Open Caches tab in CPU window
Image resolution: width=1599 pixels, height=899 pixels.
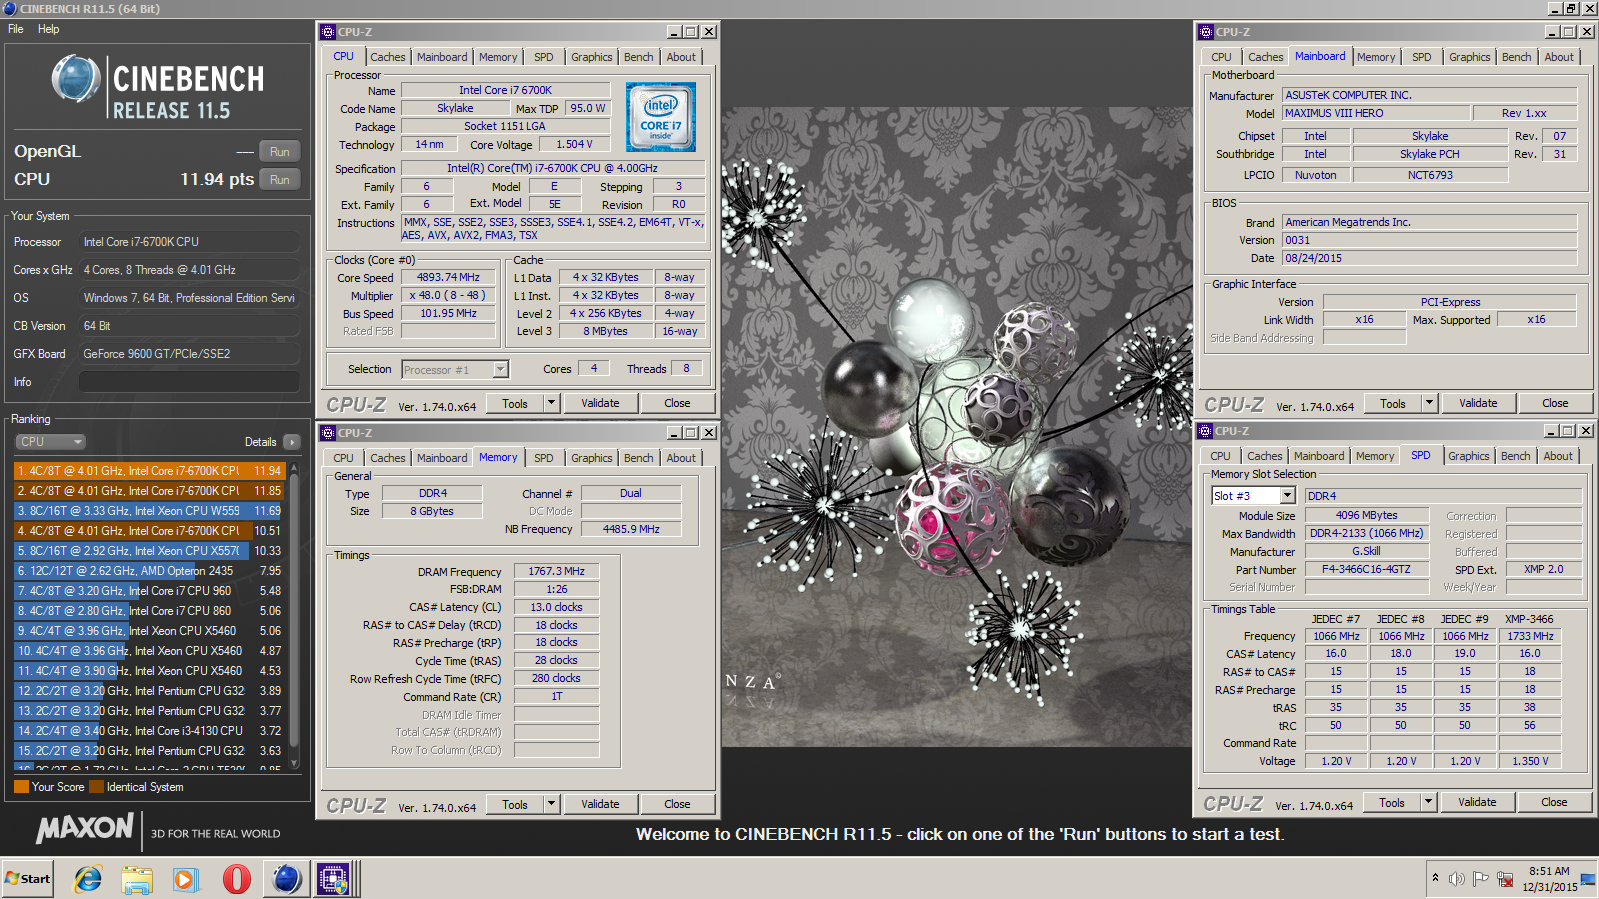point(388,57)
